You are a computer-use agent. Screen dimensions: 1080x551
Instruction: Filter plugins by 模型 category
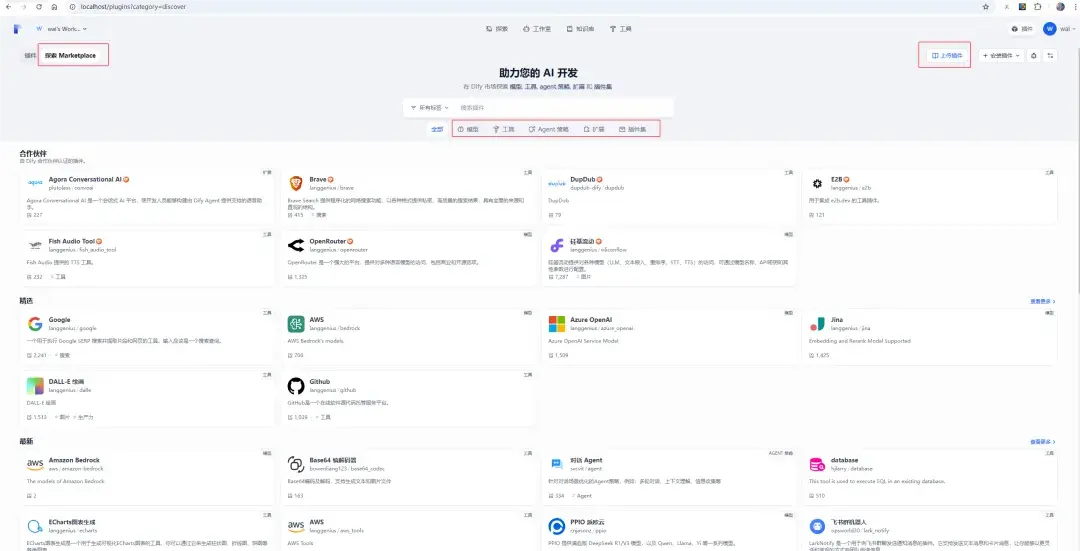tap(468, 129)
